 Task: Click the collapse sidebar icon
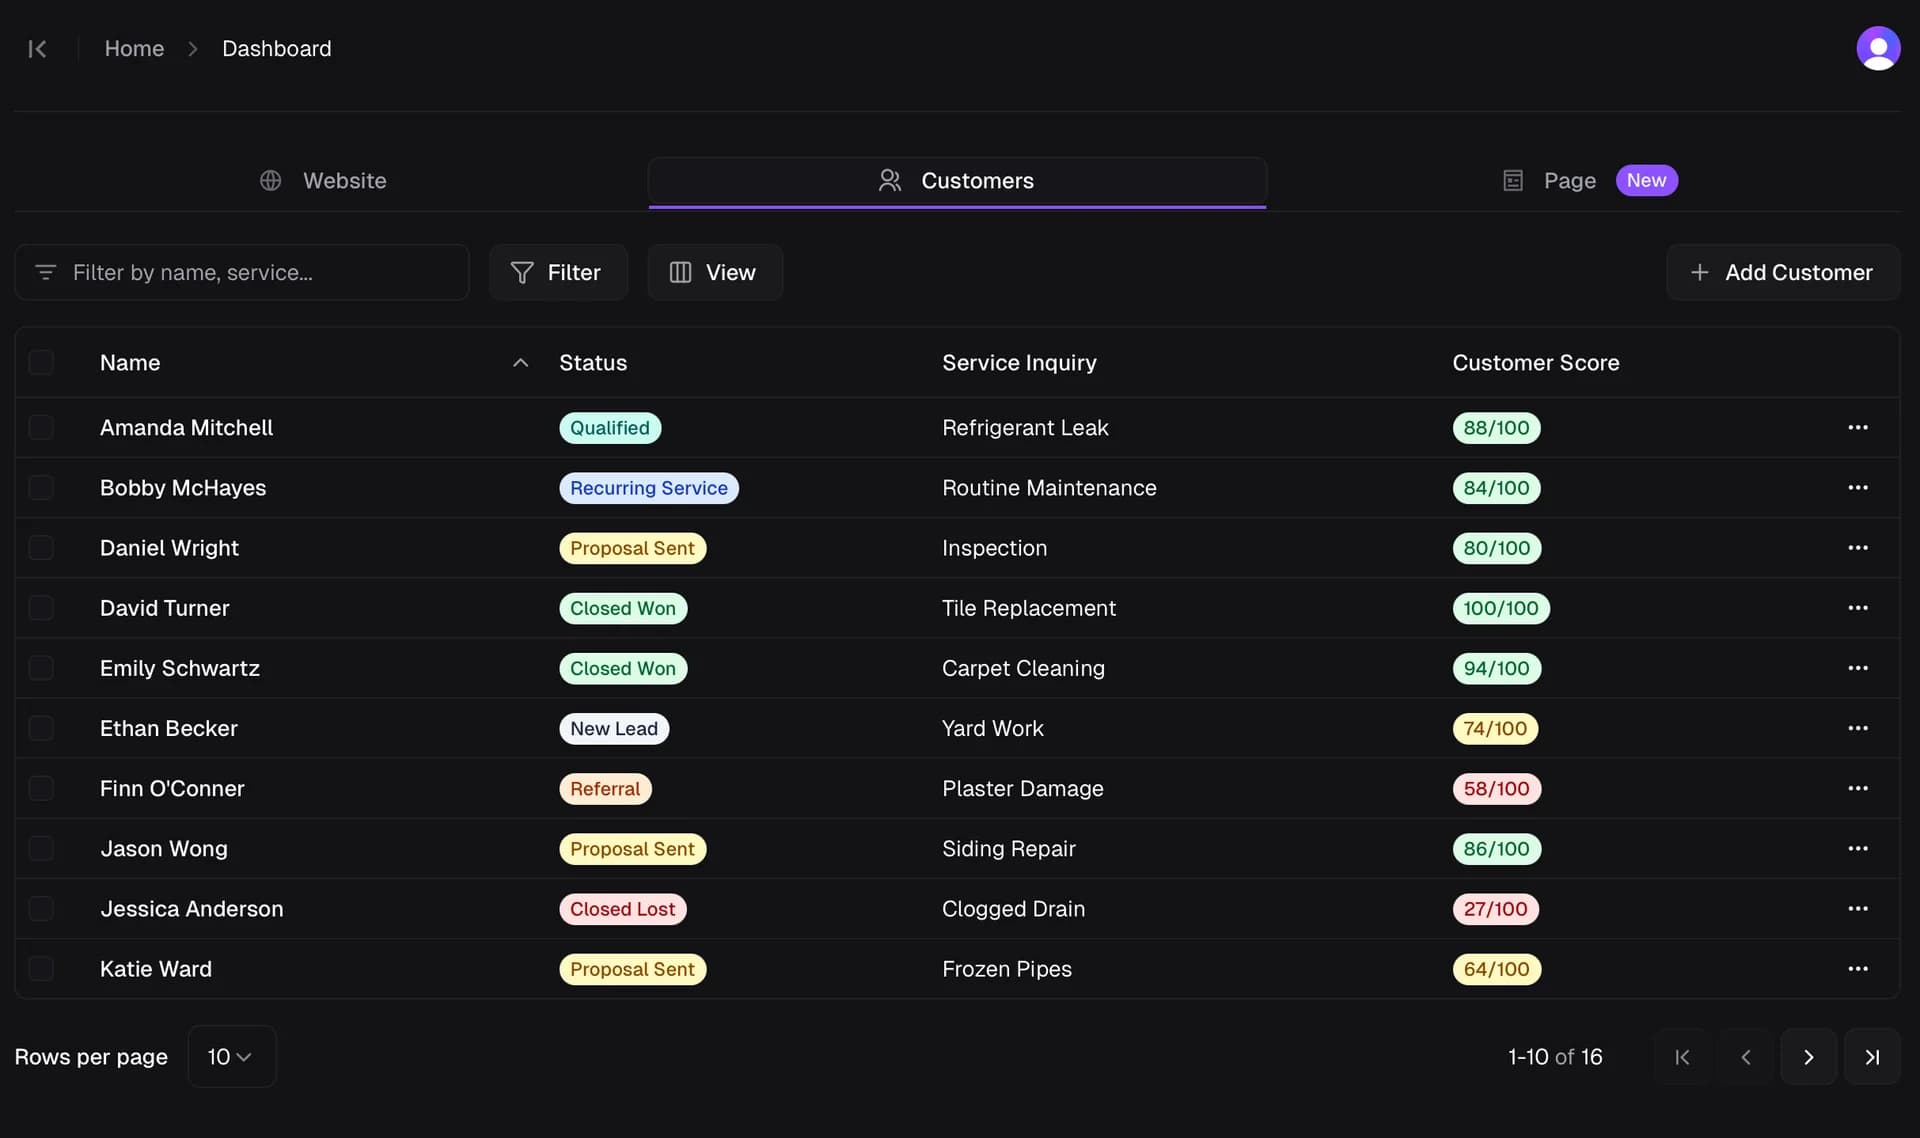tap(37, 48)
